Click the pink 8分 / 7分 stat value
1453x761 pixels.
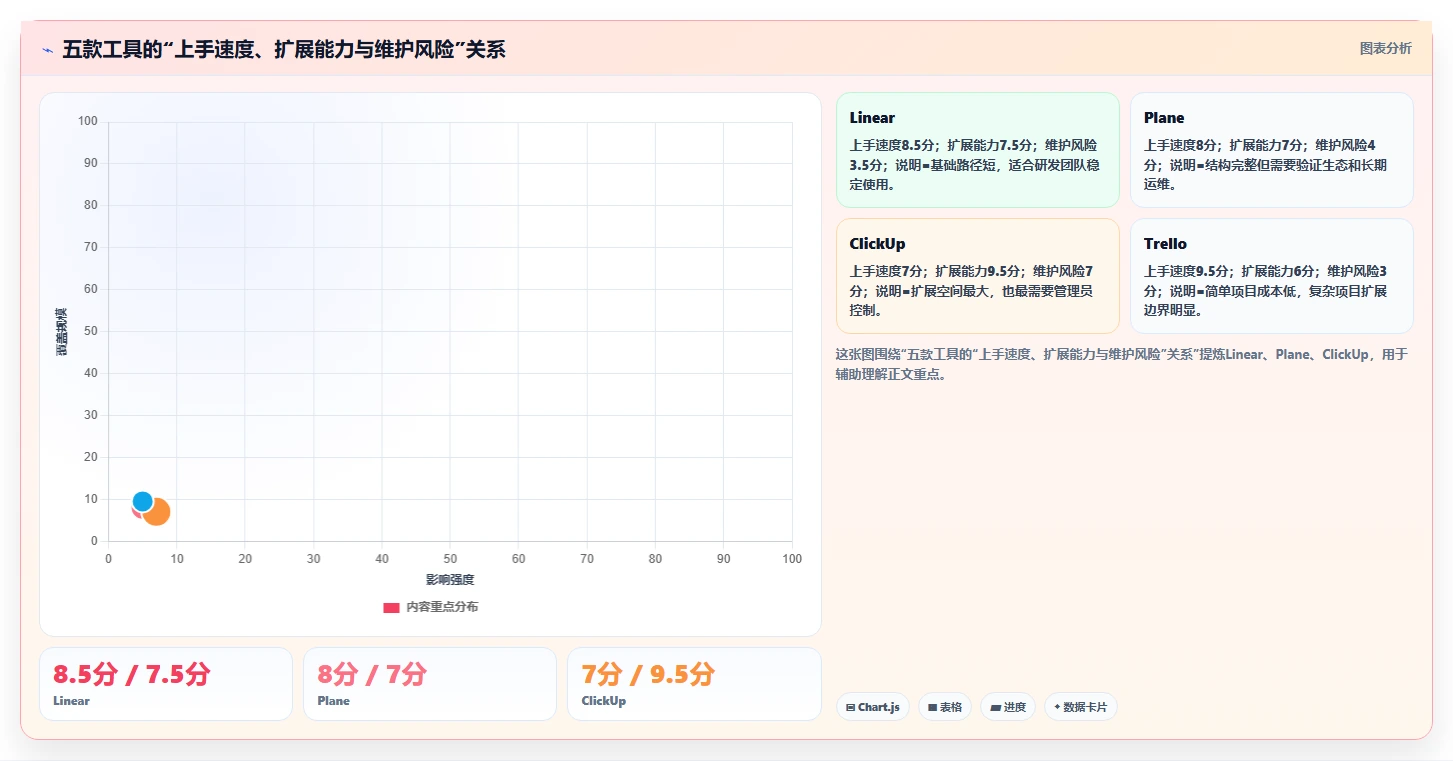[x=372, y=674]
